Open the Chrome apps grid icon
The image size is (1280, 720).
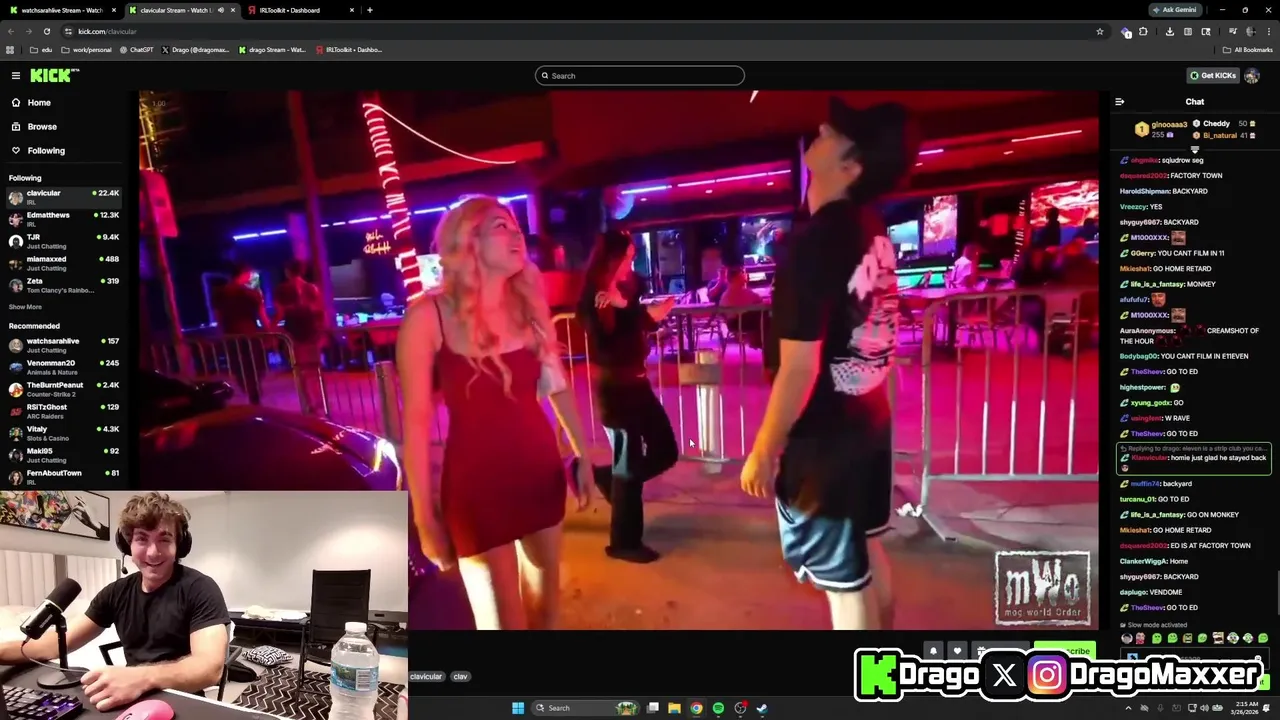[11, 50]
